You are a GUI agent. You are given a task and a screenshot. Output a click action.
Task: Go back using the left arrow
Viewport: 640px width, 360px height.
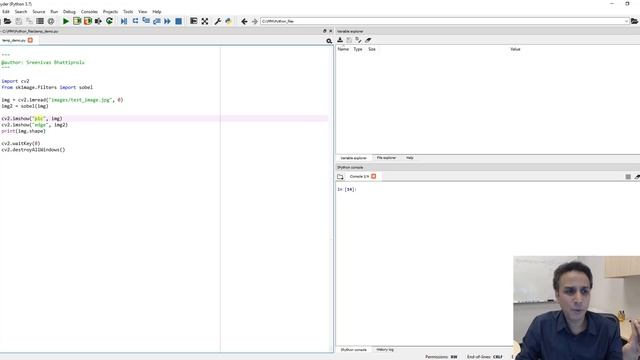[244, 21]
